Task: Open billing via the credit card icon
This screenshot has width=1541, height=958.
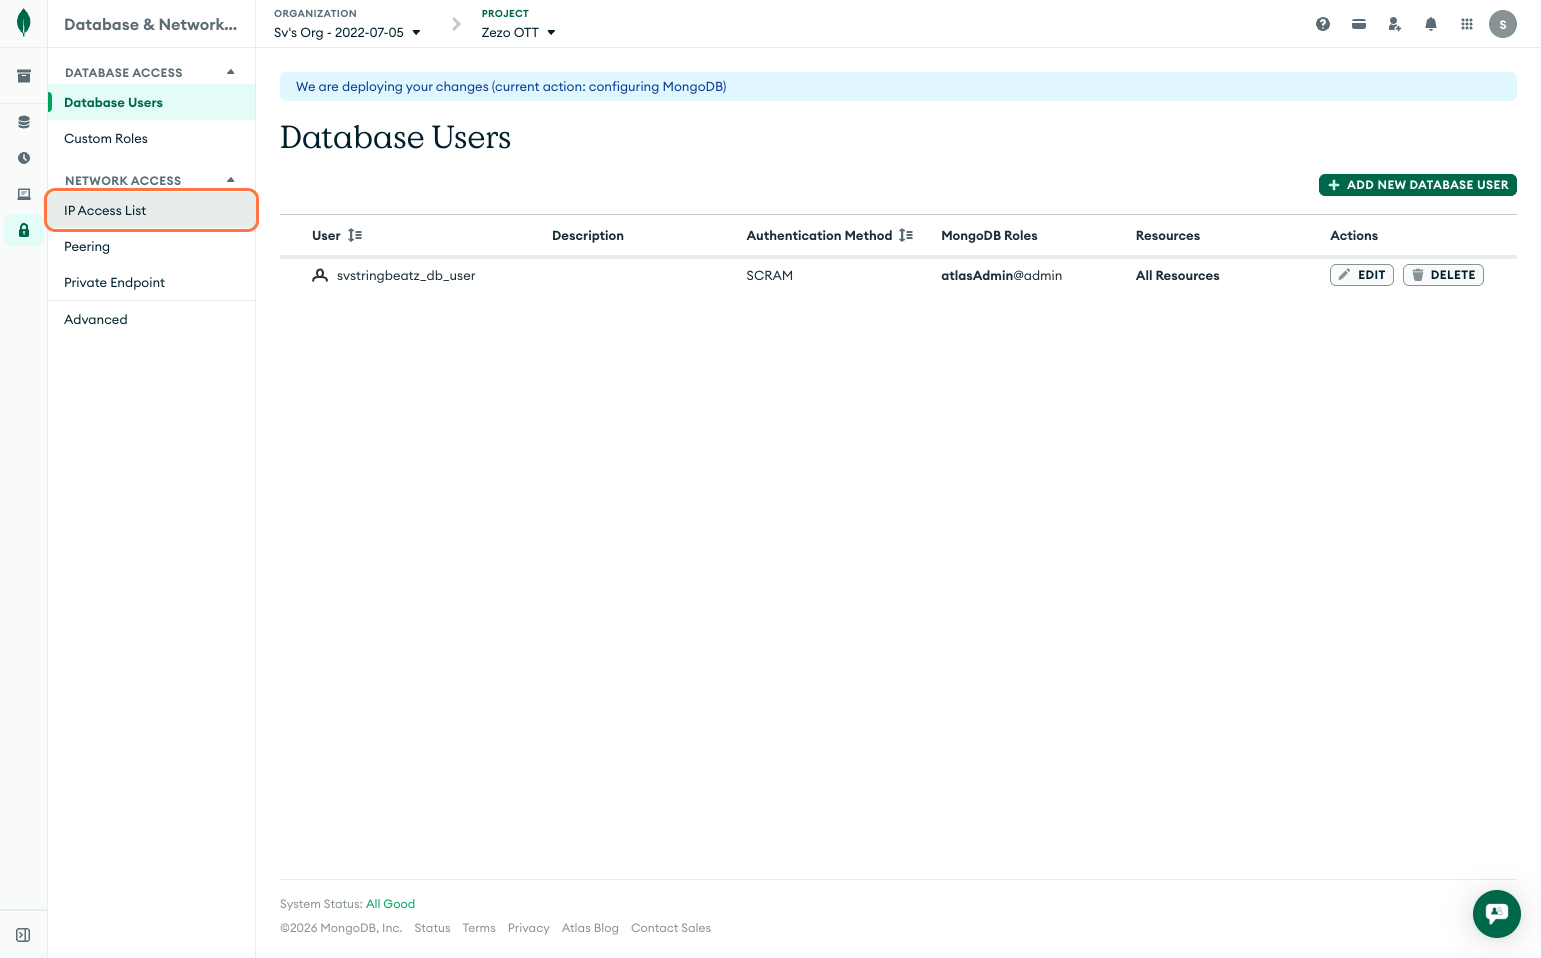Action: (x=1359, y=24)
